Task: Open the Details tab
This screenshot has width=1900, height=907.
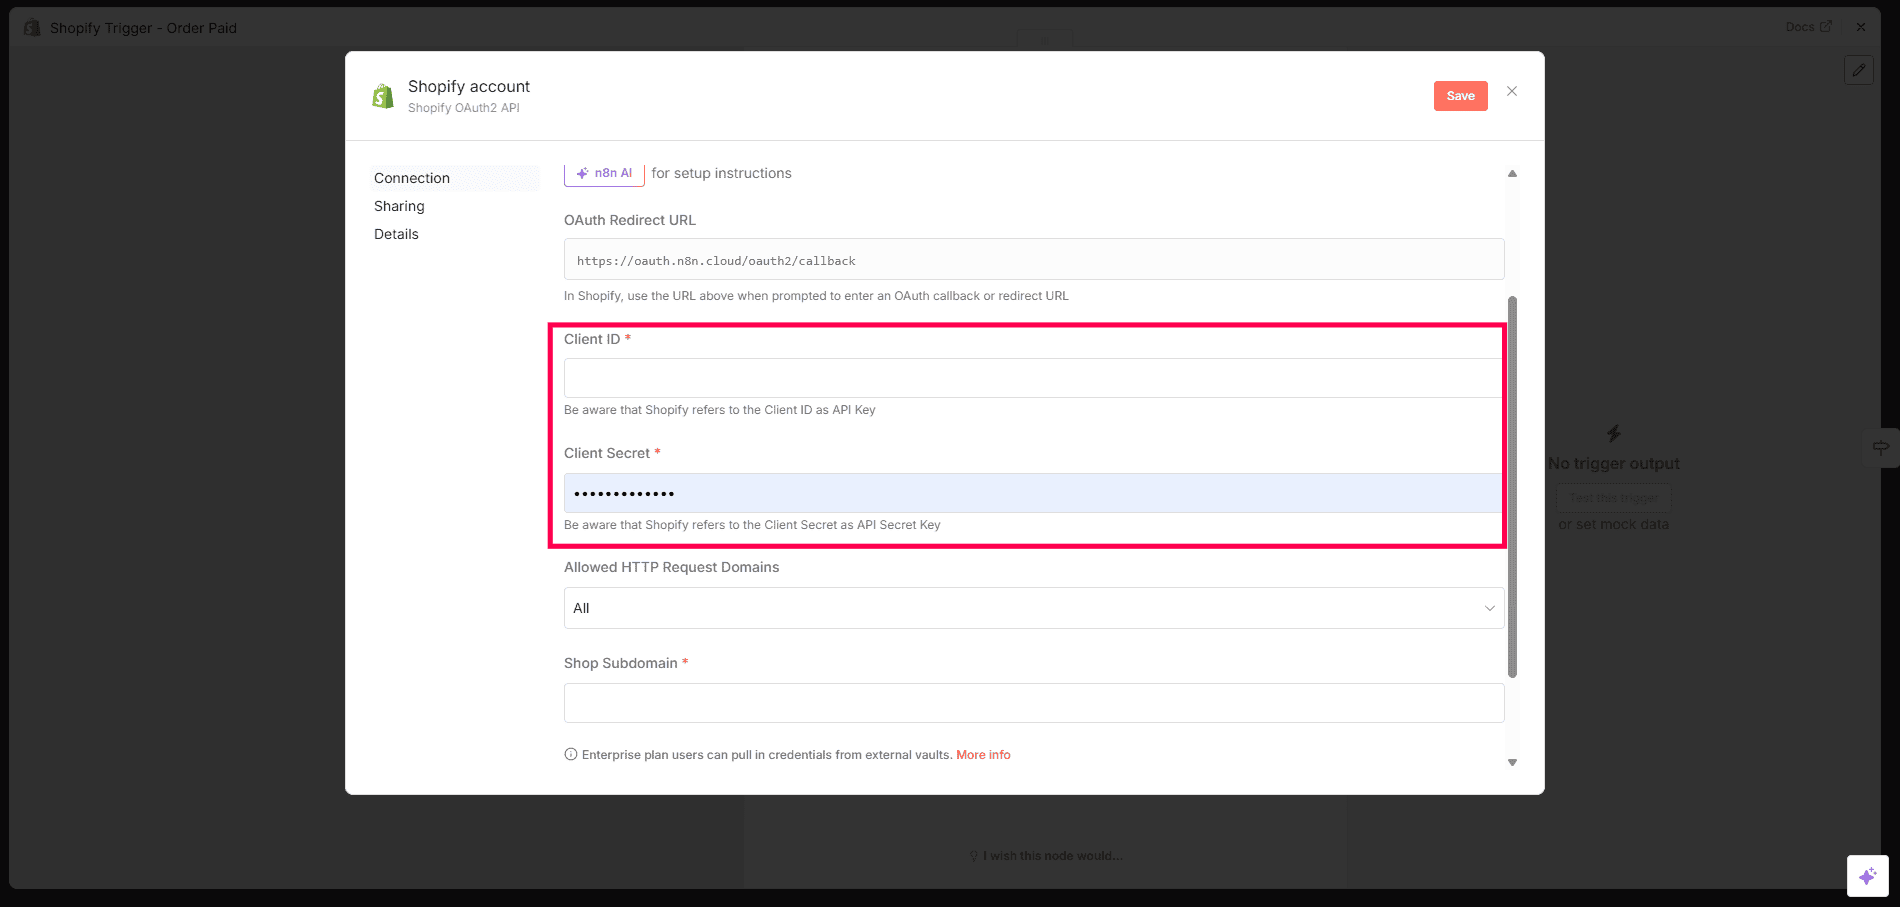Action: 396,234
